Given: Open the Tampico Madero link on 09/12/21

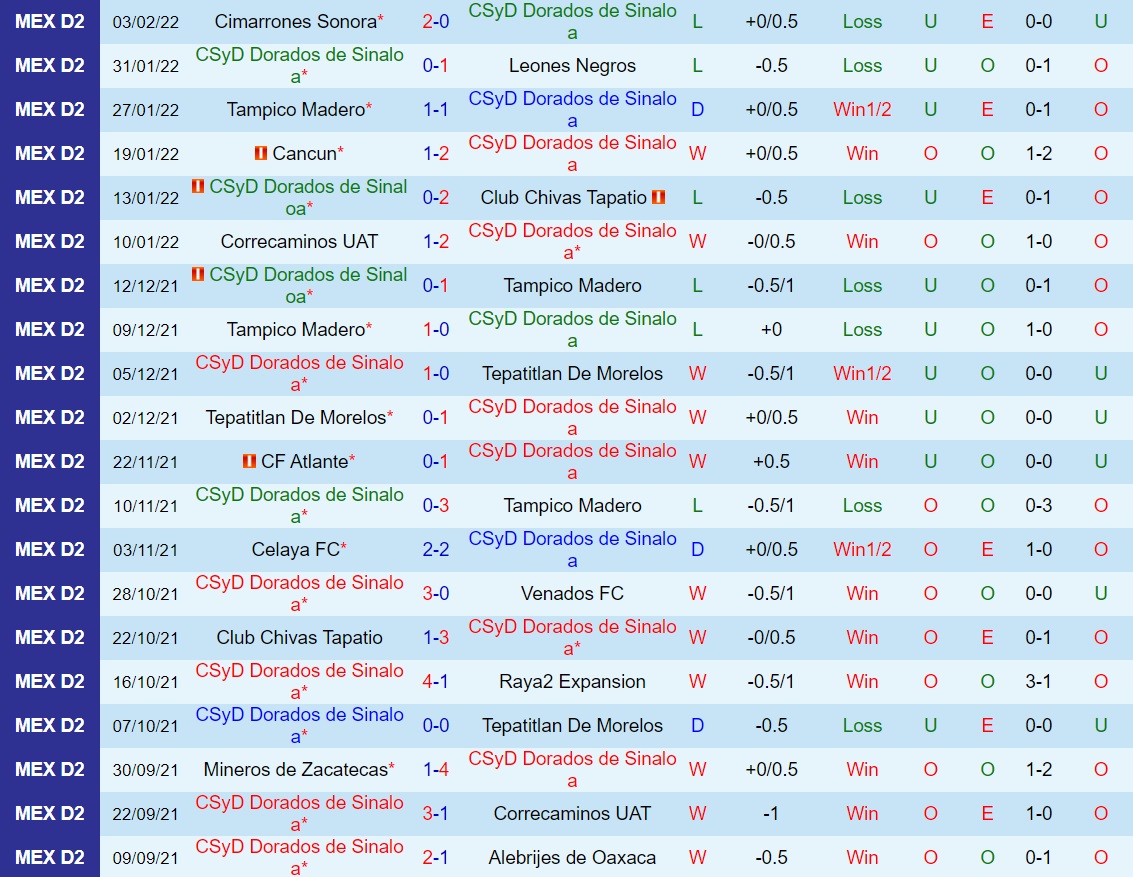Looking at the screenshot, I should 296,330.
